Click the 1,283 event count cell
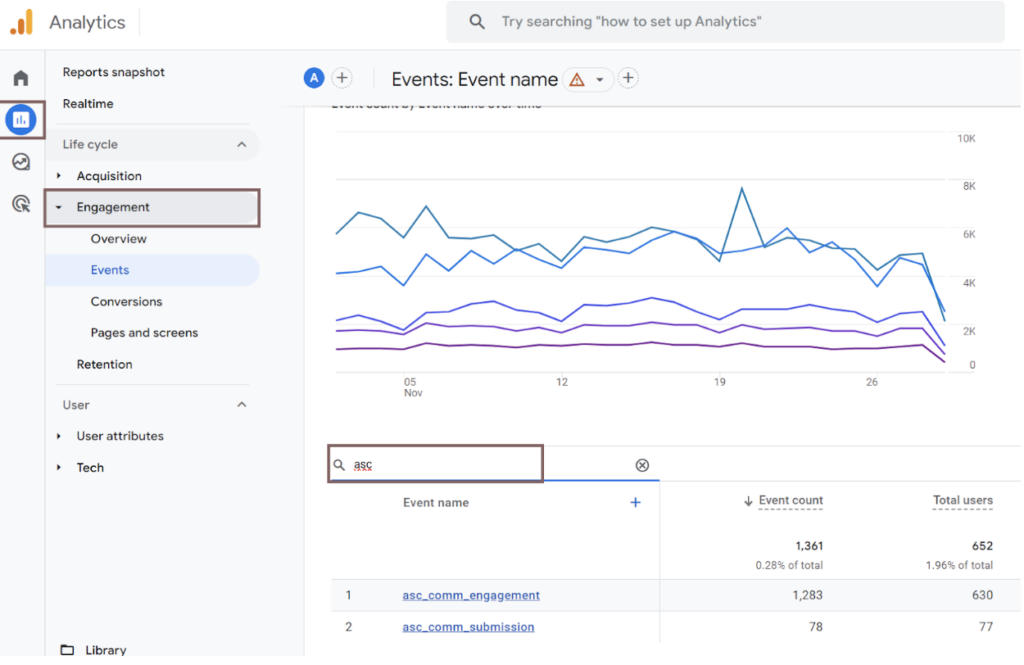Image resolution: width=1024 pixels, height=665 pixels. 807,595
